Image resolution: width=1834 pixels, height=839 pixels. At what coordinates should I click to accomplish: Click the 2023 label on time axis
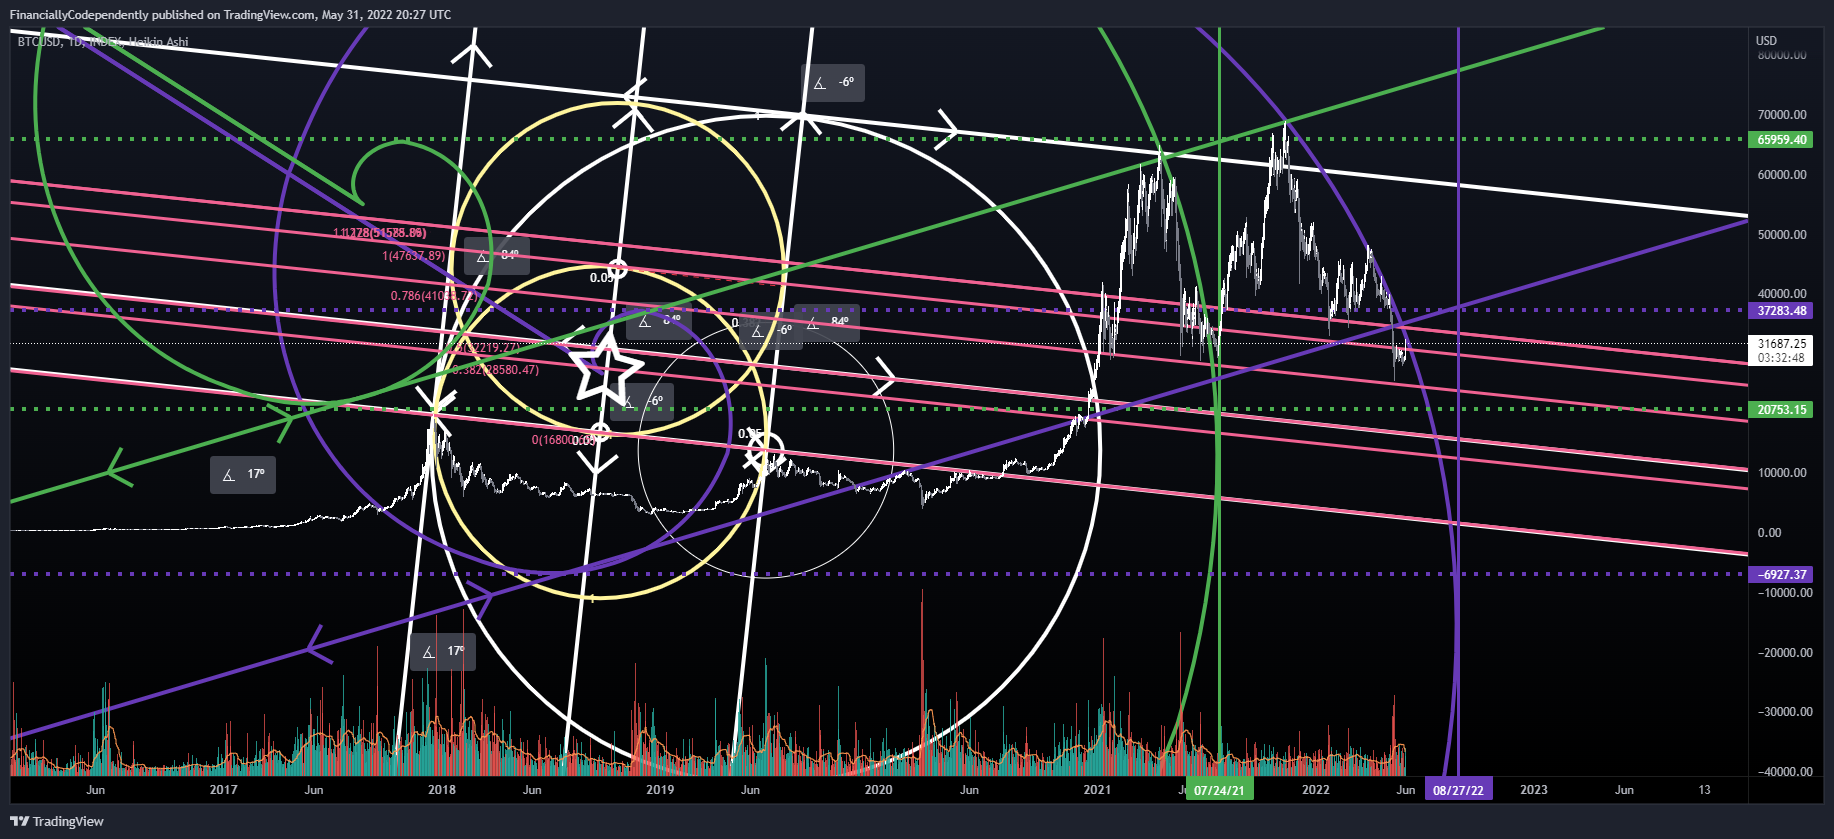[x=1534, y=790]
